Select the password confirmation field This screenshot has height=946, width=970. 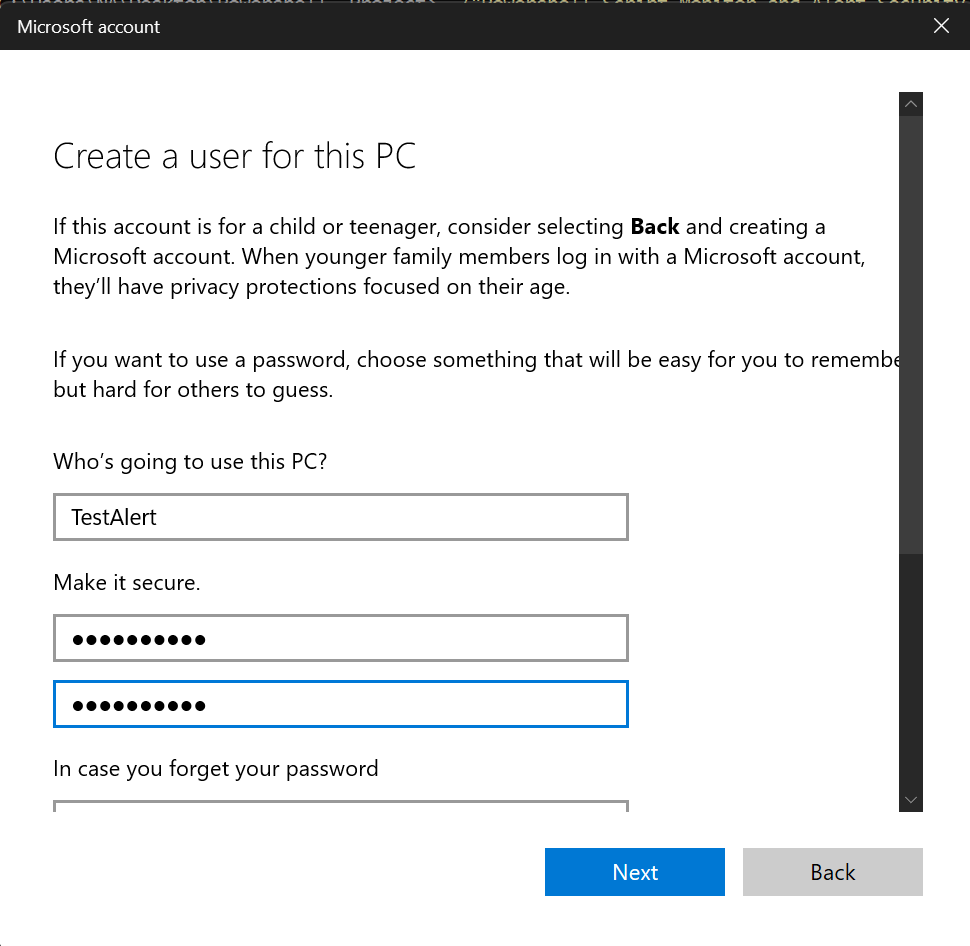click(x=340, y=704)
